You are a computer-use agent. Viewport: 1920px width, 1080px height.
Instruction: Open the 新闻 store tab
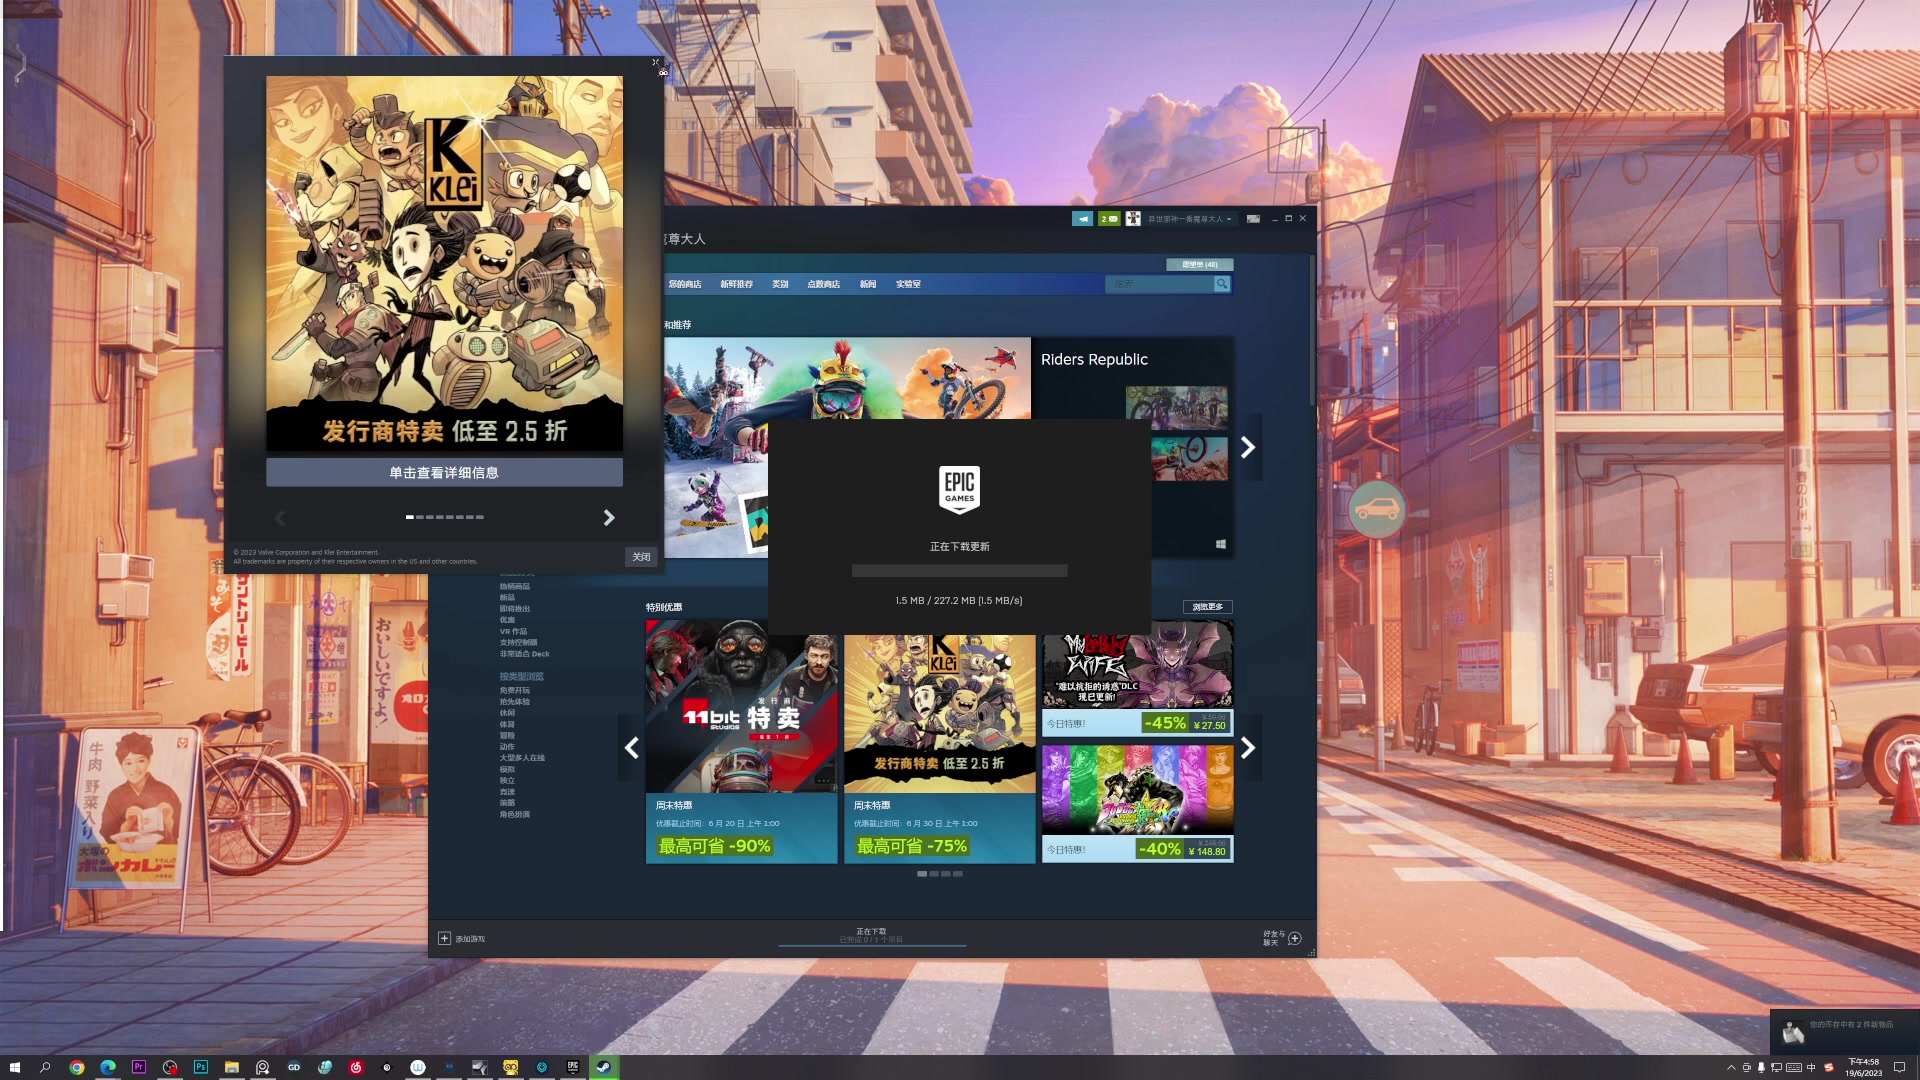(x=868, y=284)
